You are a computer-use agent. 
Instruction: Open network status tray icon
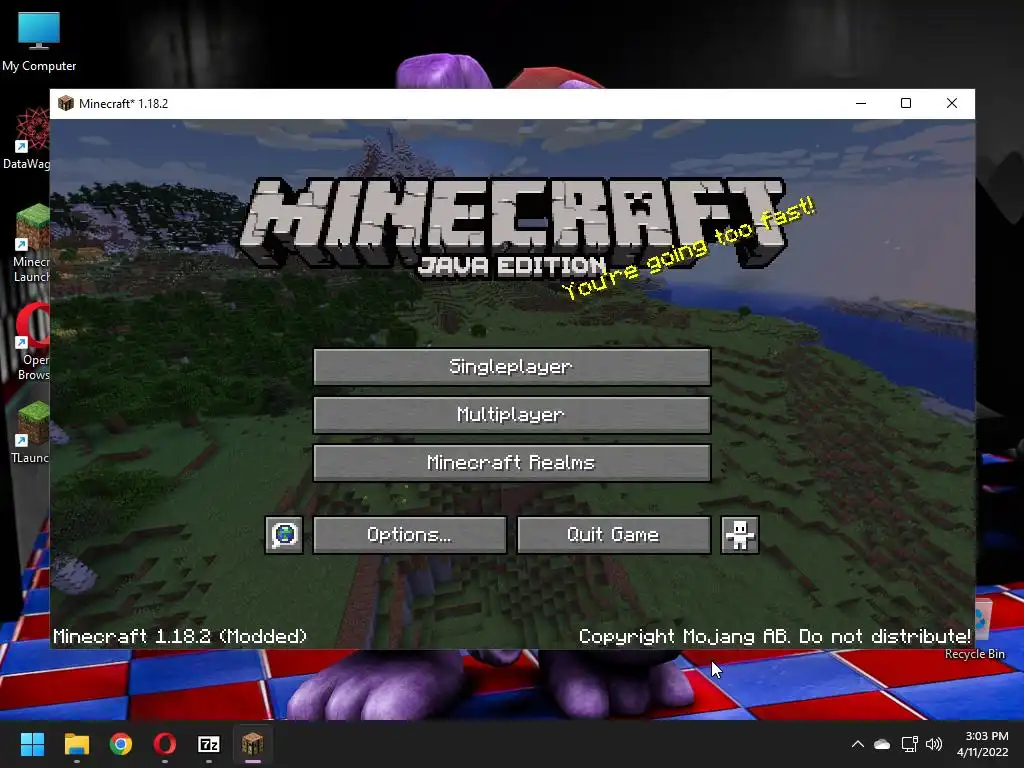(x=909, y=744)
